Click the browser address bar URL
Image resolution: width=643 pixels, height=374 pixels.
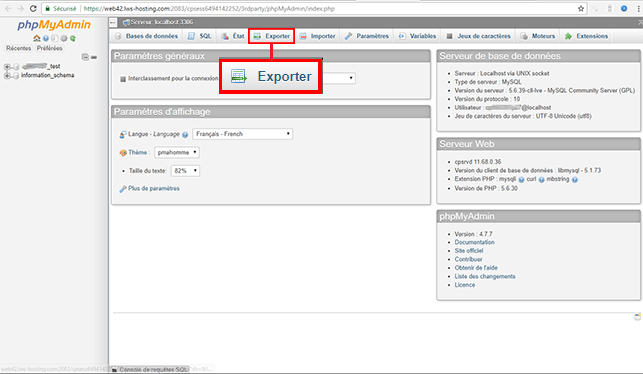click(209, 9)
